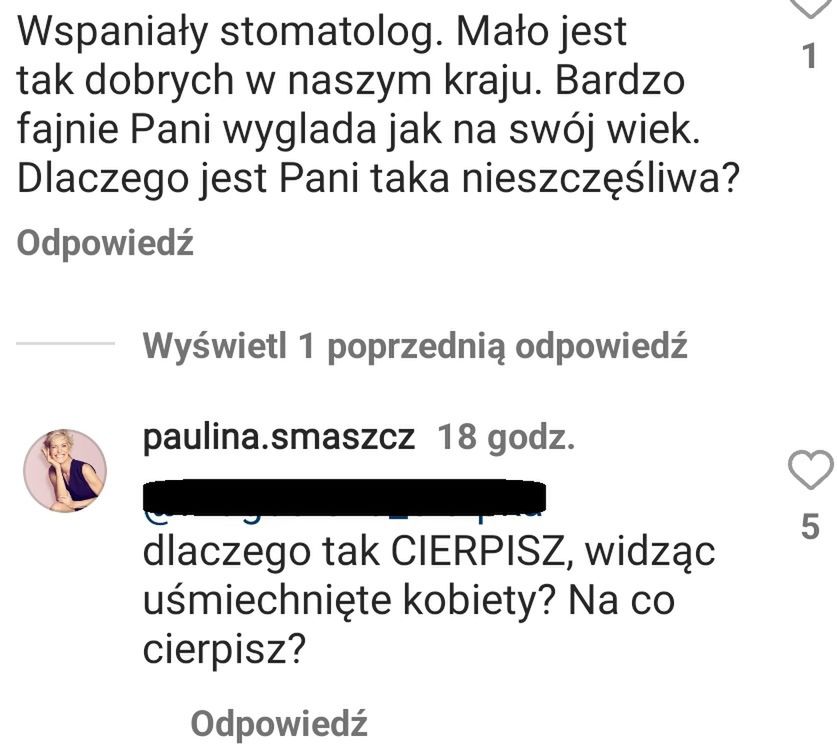Click the "18 godz." timestamp
Screen dimensions: 837x747
click(506, 437)
